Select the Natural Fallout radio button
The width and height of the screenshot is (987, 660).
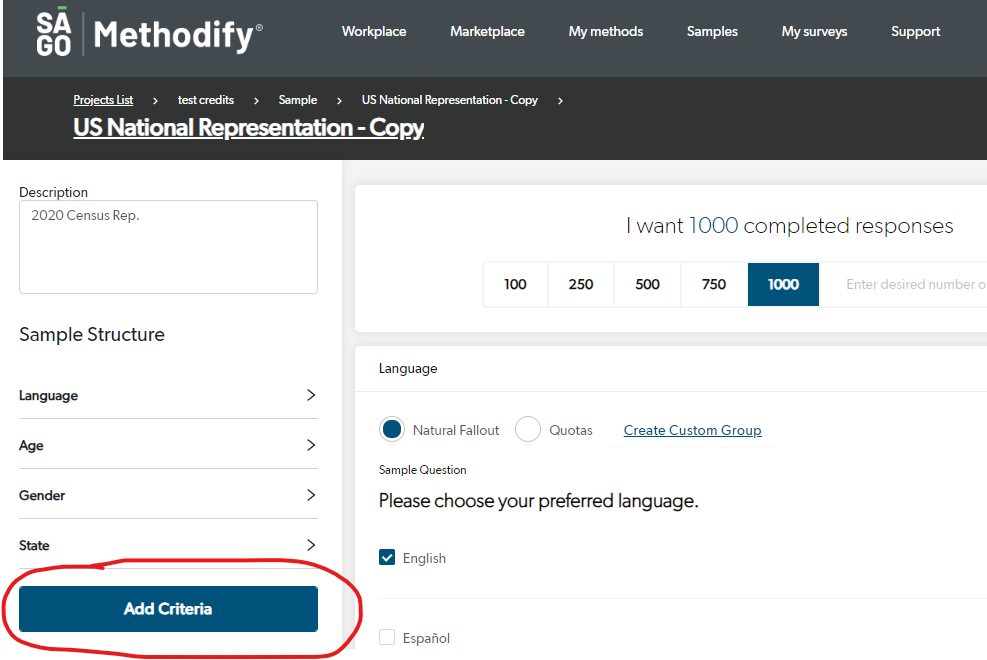[392, 430]
